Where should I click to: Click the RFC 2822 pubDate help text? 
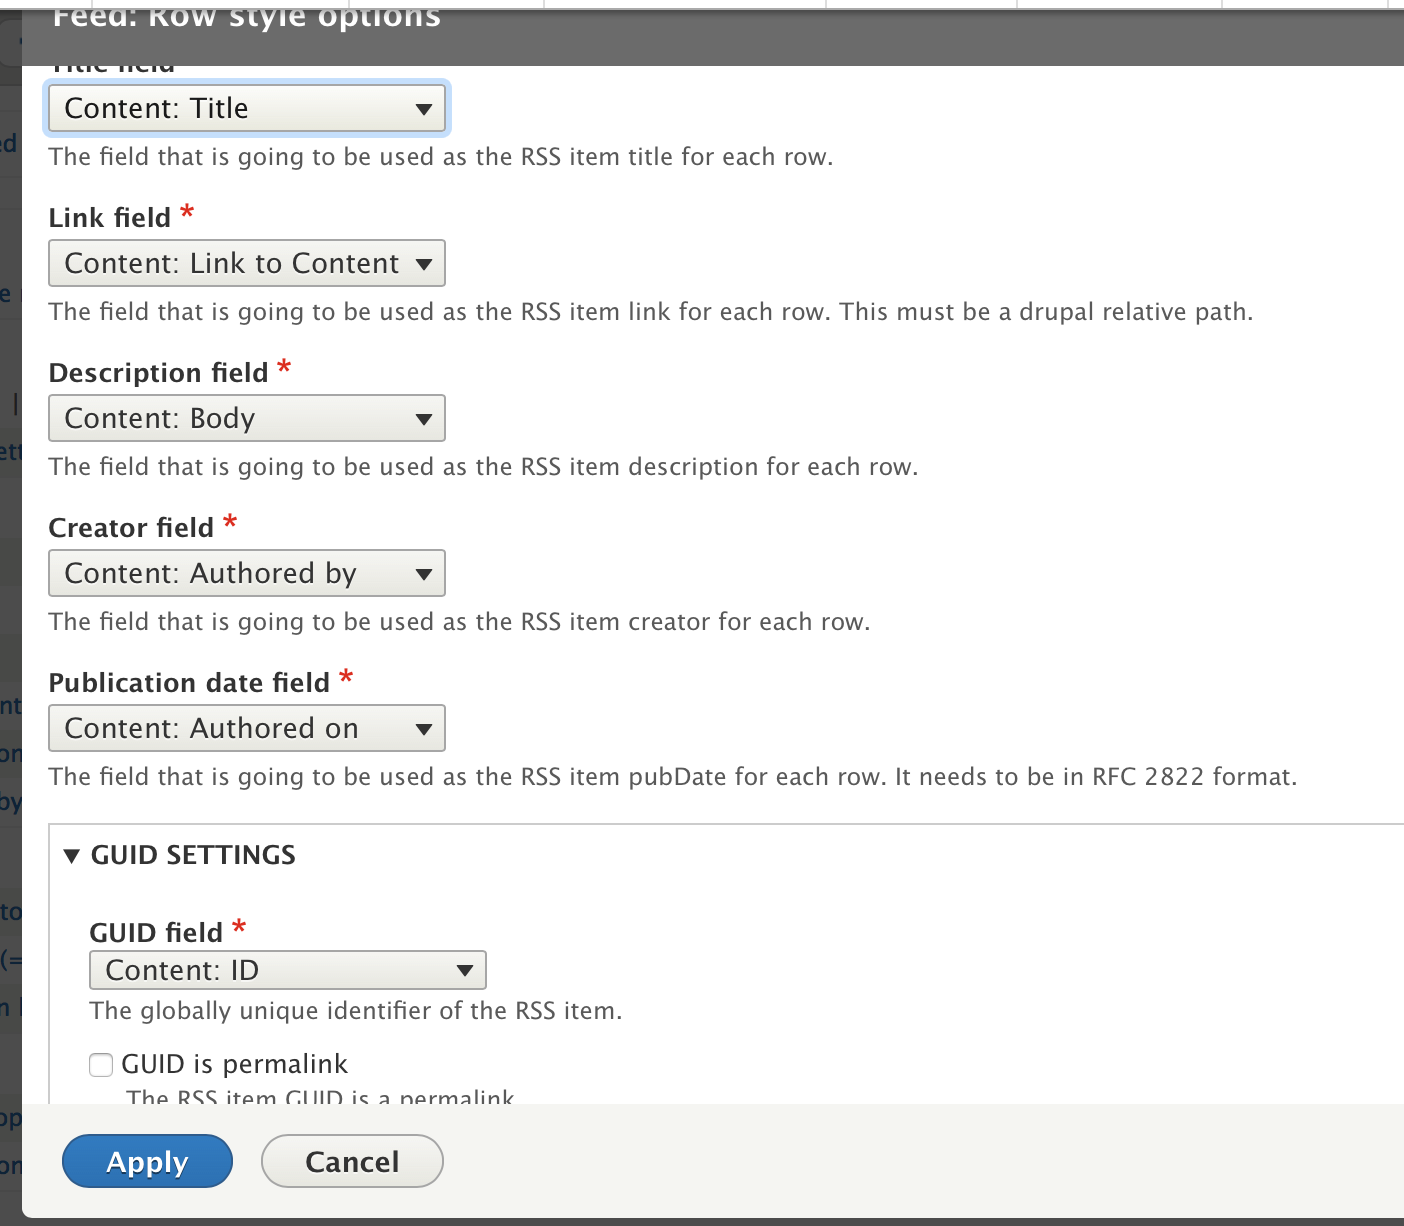(673, 777)
